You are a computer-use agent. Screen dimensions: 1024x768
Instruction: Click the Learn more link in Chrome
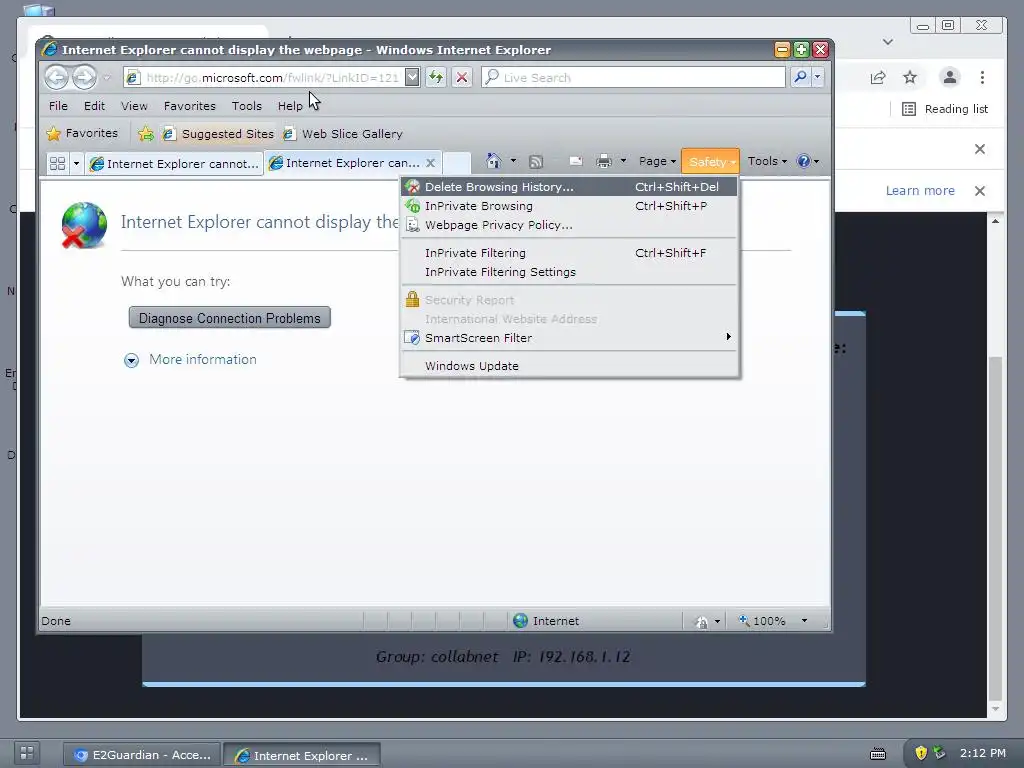tap(920, 191)
